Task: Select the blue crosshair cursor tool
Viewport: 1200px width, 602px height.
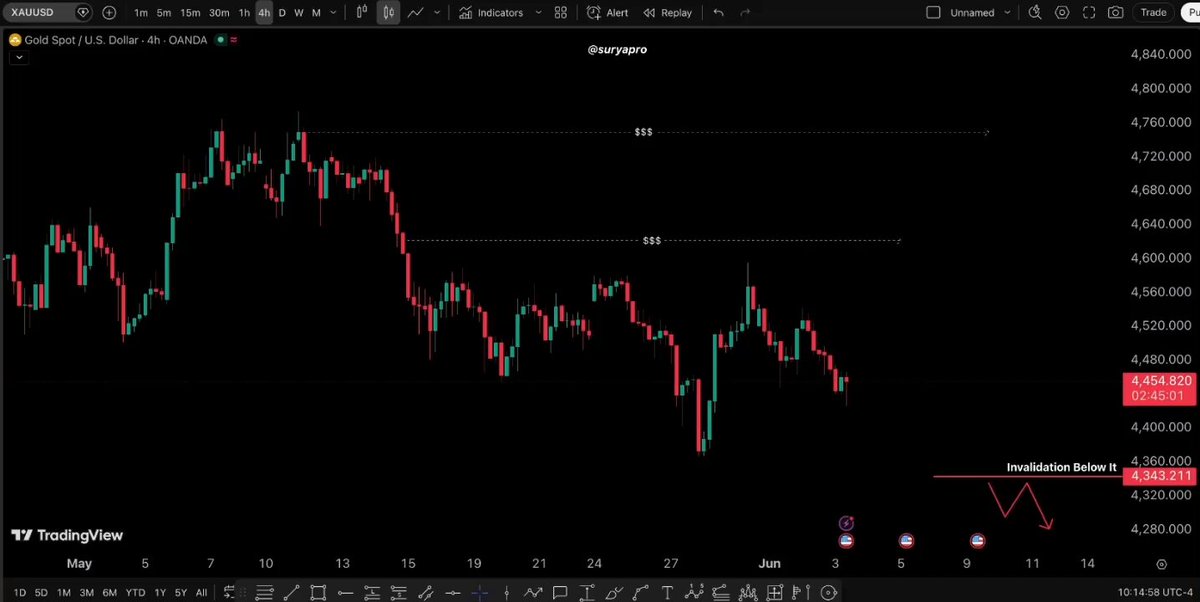Action: [479, 592]
